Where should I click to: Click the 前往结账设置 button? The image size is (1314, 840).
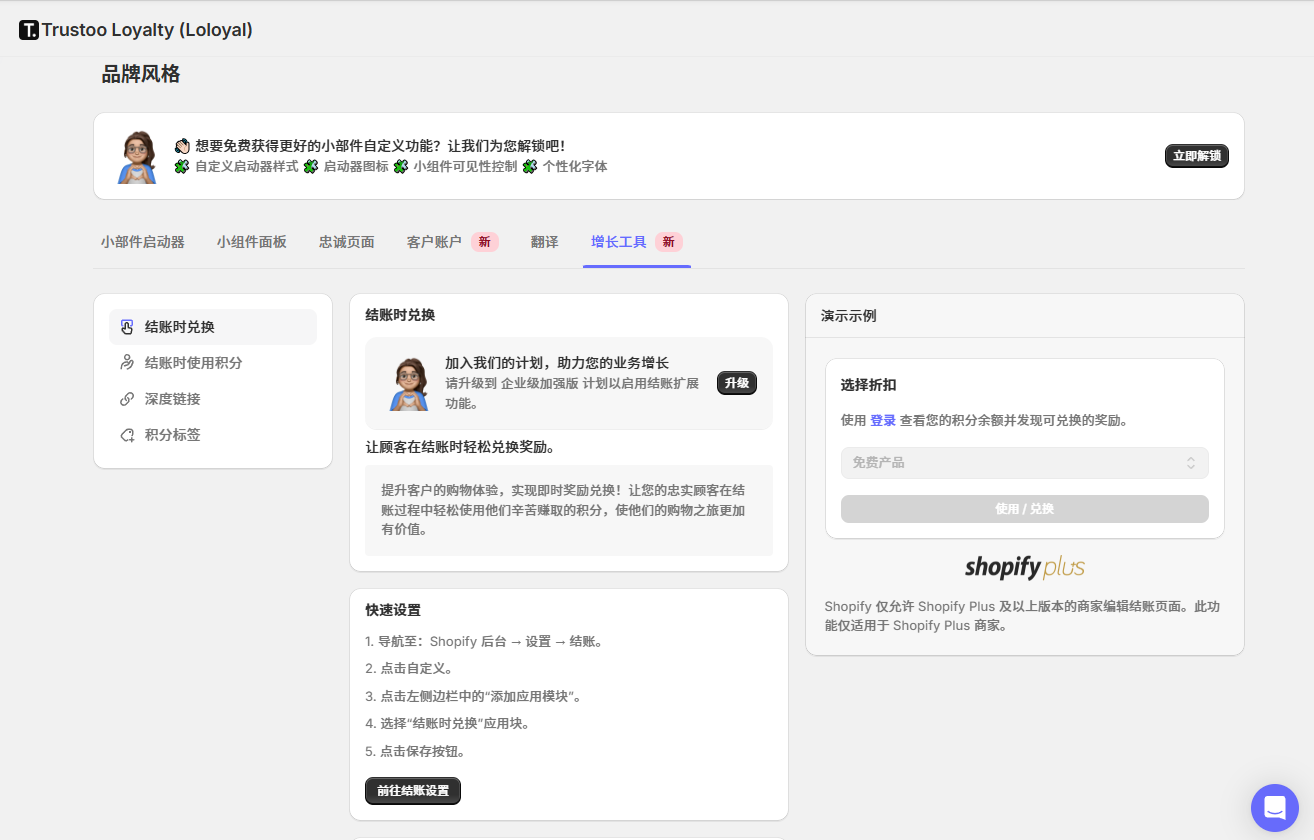[413, 791]
